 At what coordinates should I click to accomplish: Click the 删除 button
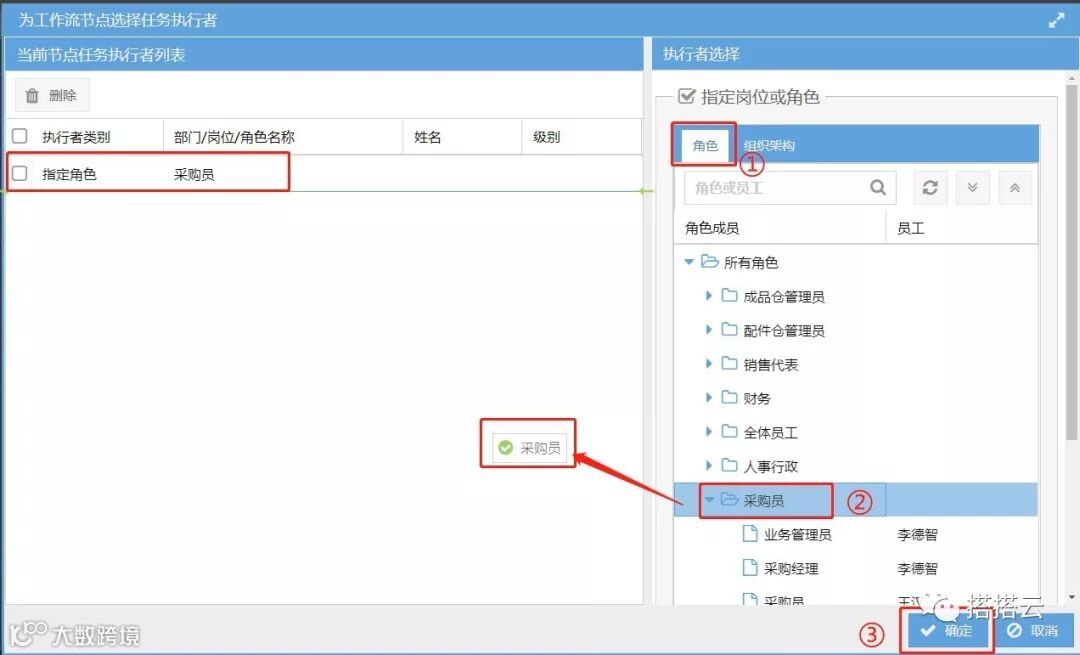point(52,95)
